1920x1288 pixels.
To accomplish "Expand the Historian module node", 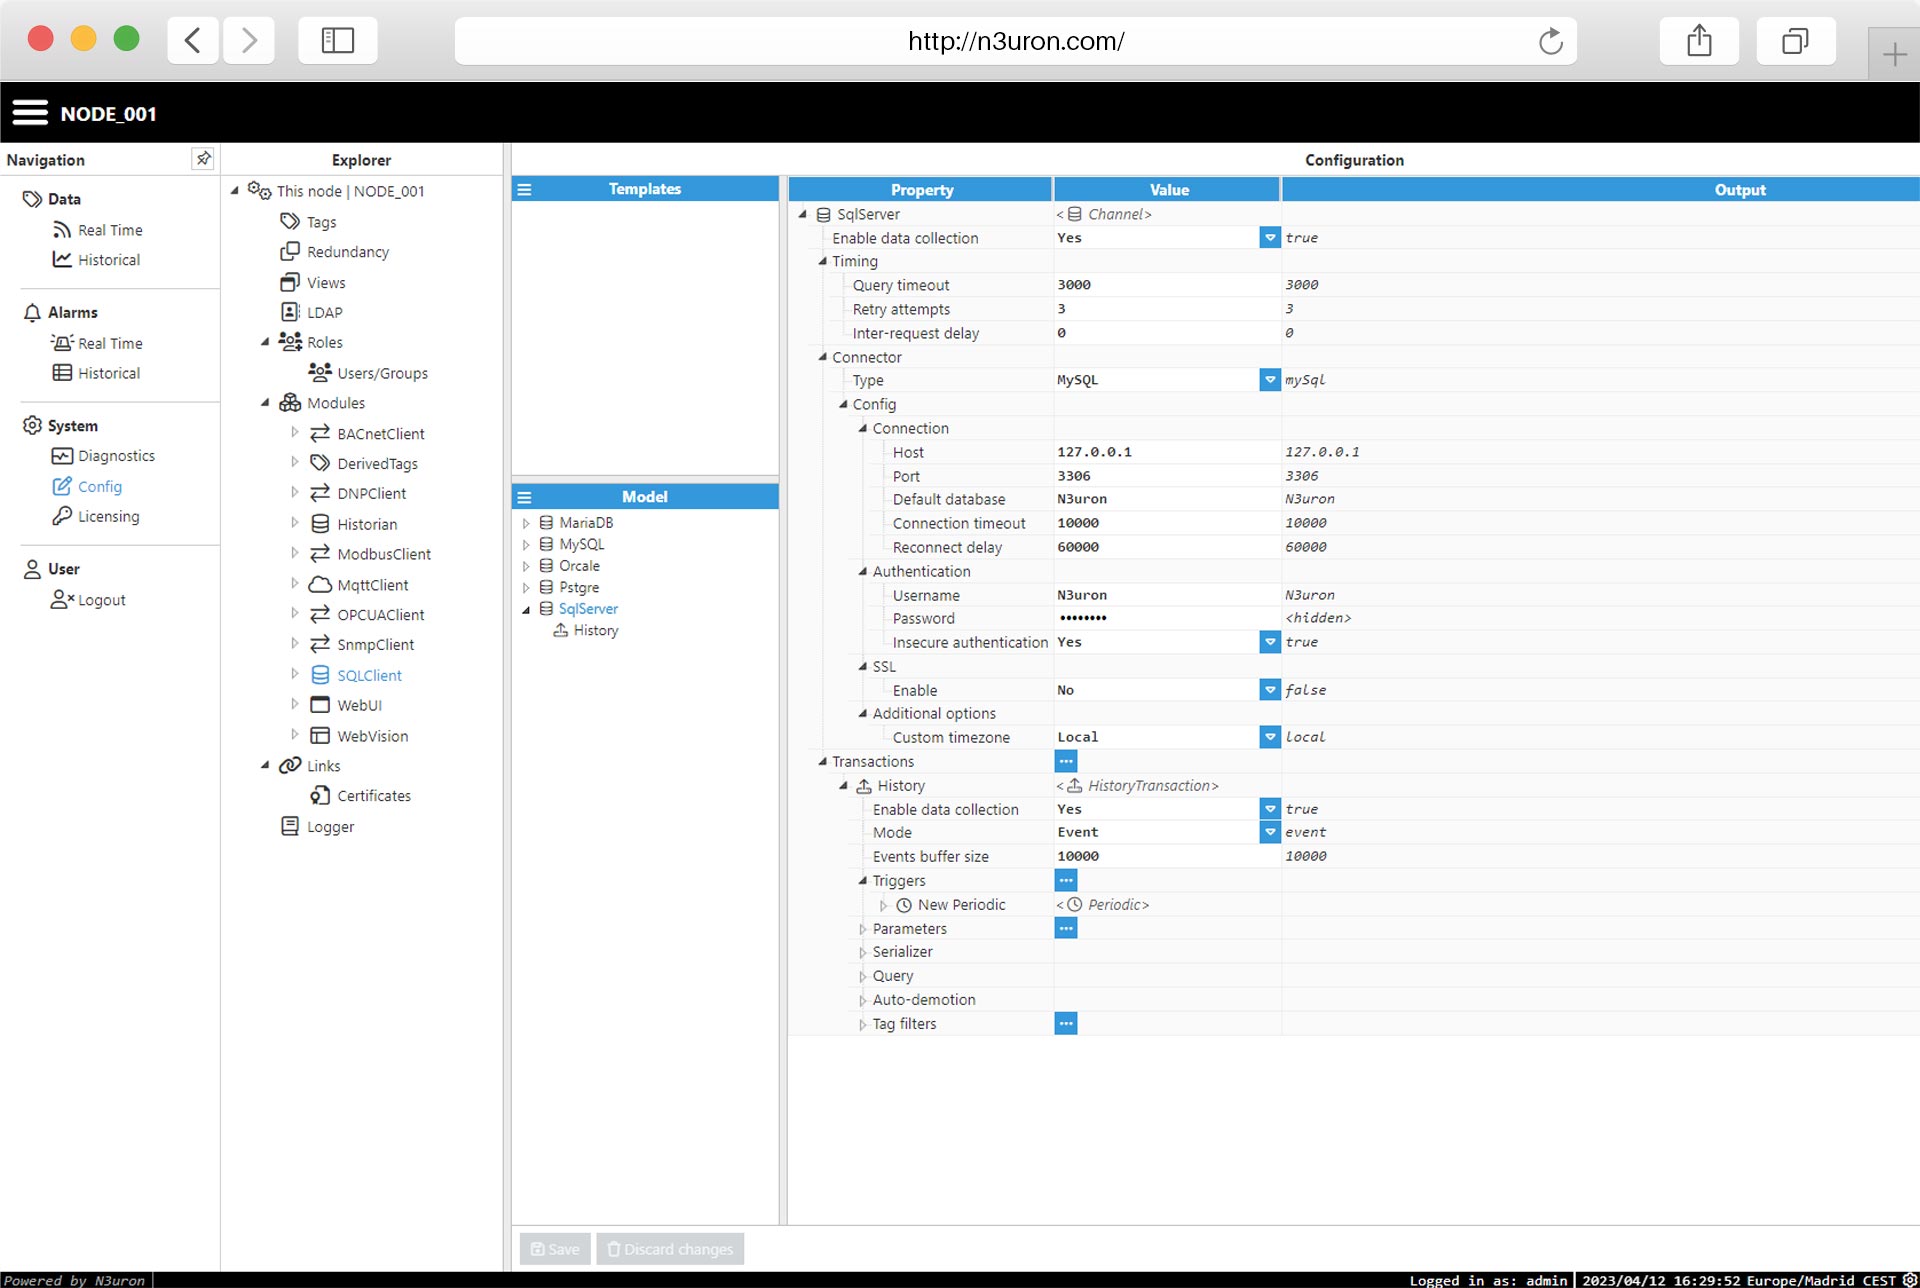I will [x=295, y=523].
